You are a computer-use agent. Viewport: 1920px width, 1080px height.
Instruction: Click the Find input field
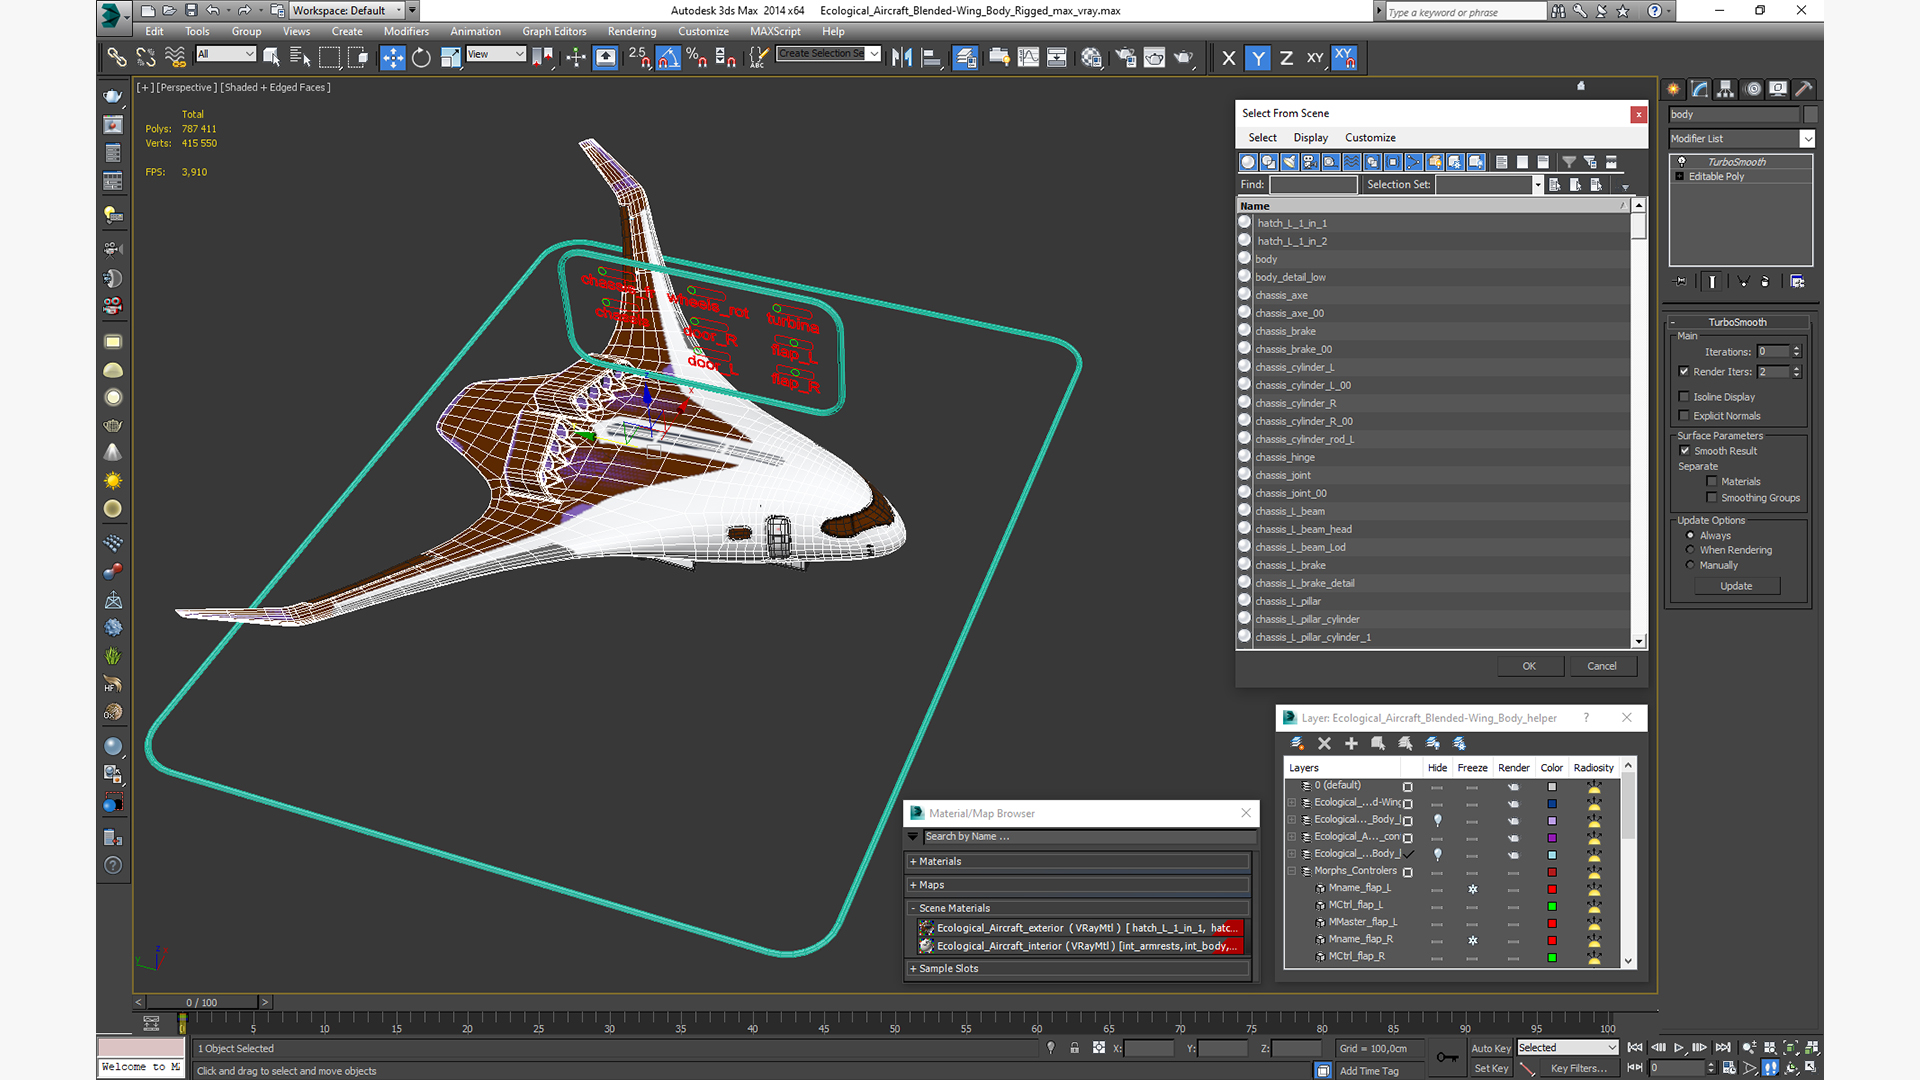[1313, 185]
